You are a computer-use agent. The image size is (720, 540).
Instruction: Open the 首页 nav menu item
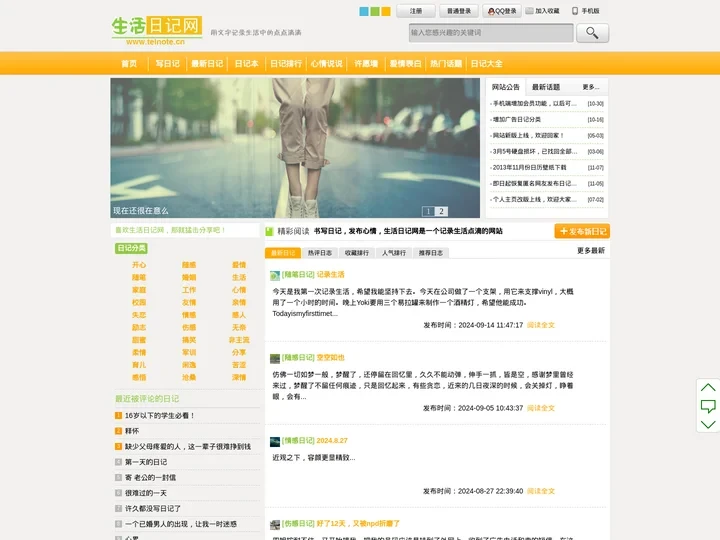[x=129, y=63]
